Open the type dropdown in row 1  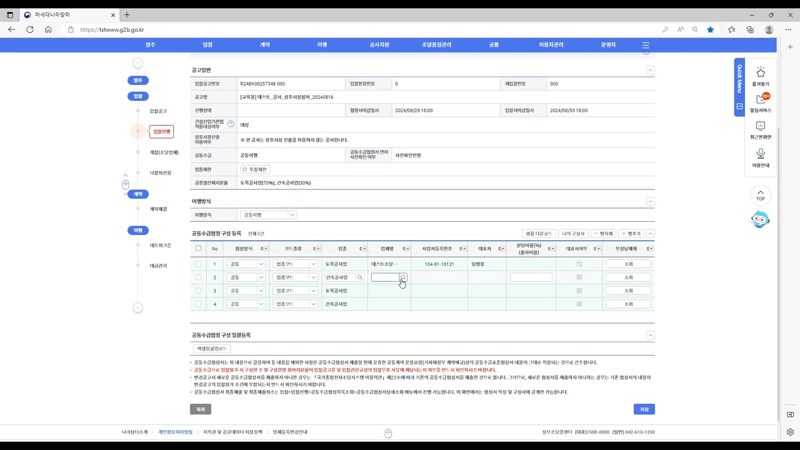[295, 264]
